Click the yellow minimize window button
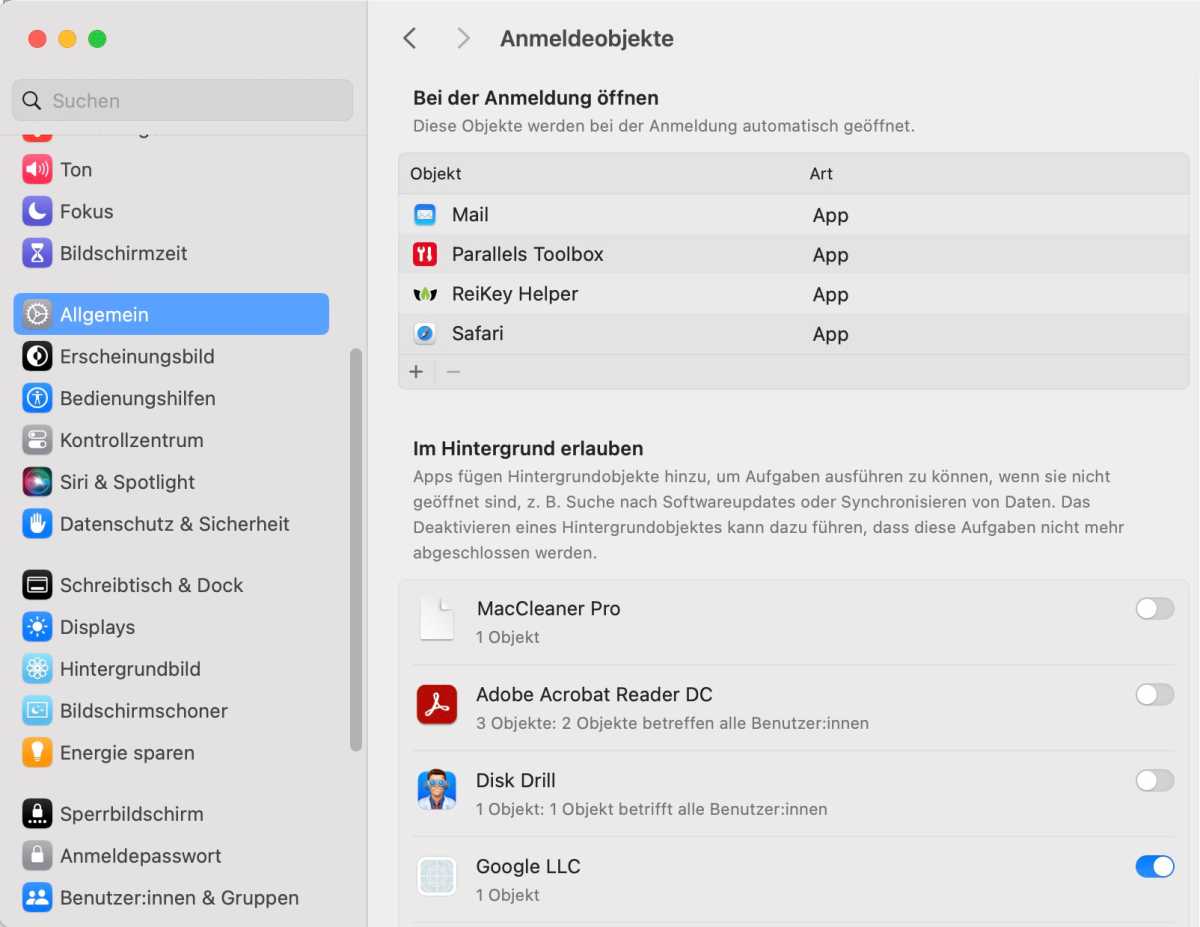This screenshot has width=1200, height=927. pos(67,39)
